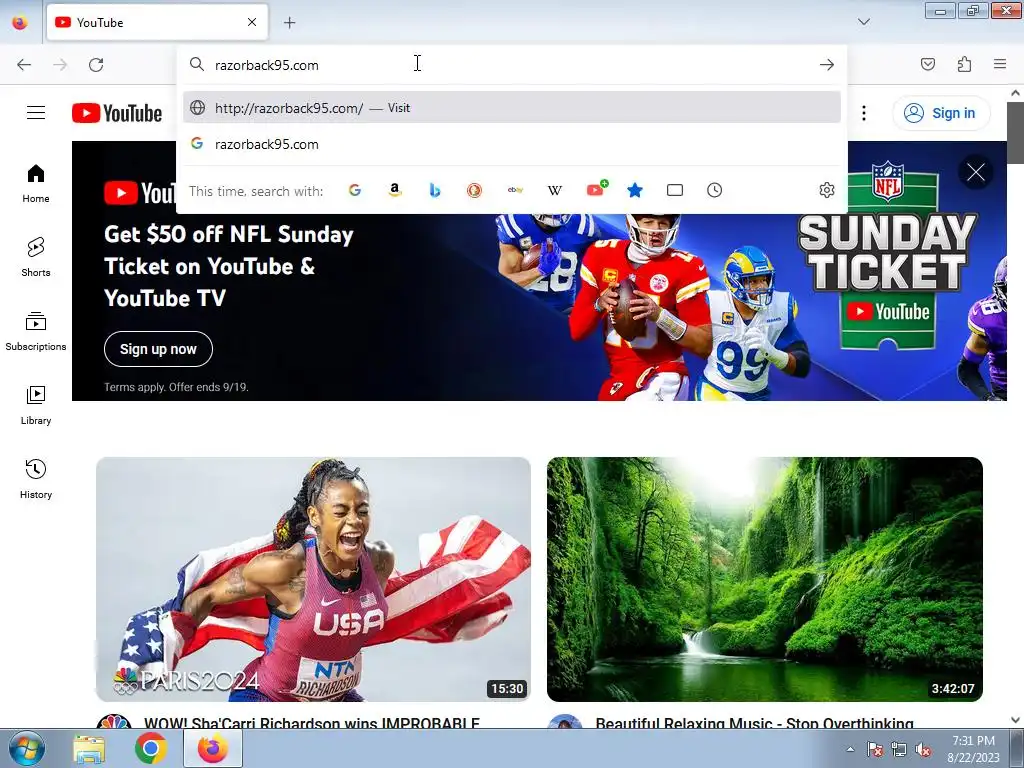Viewport: 1024px width, 768px height.
Task: Search with Wikipedia one-off icon
Action: (555, 190)
